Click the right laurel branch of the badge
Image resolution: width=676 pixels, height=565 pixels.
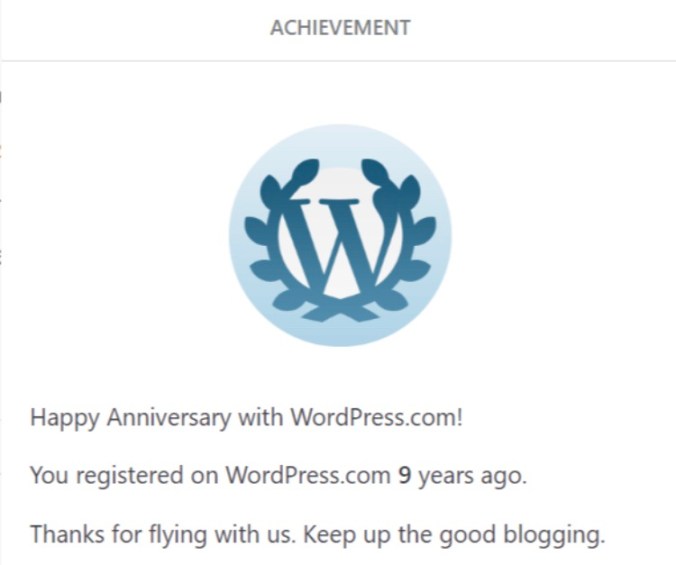(x=411, y=240)
